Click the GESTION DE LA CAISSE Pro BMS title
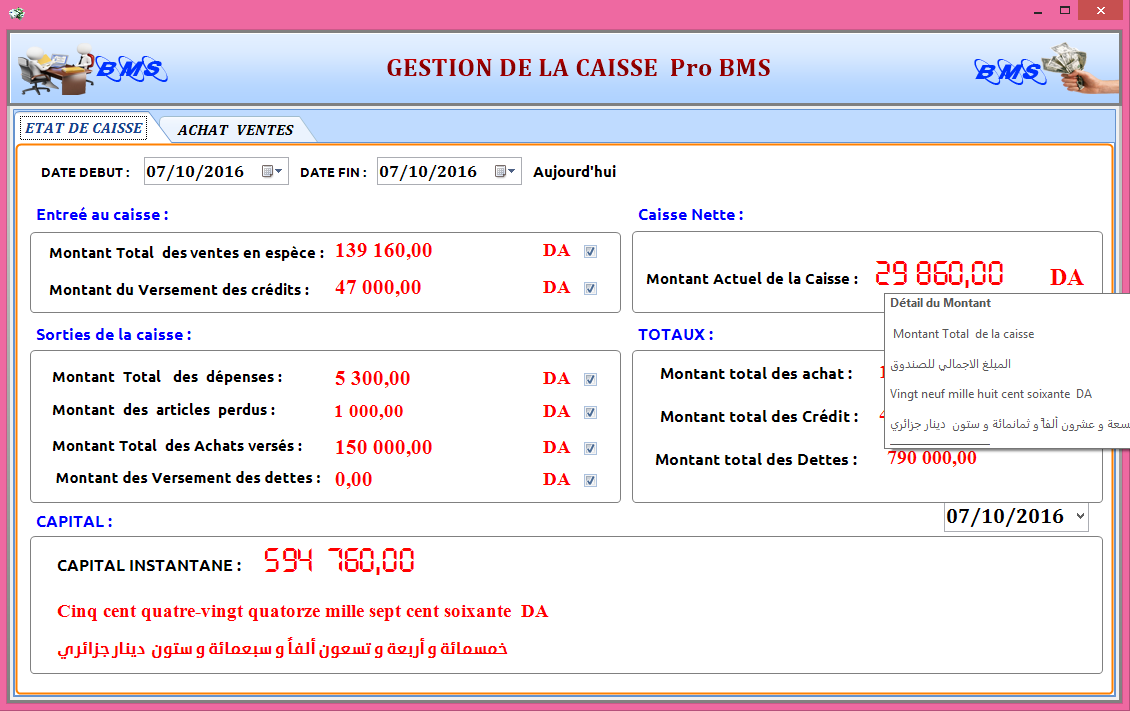Viewport: 1130px width, 711px height. click(578, 68)
